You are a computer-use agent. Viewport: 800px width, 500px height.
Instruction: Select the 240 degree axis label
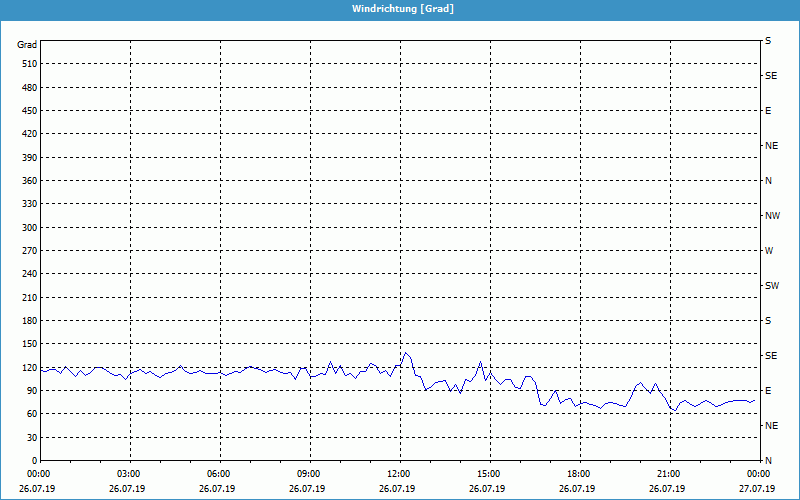click(28, 274)
